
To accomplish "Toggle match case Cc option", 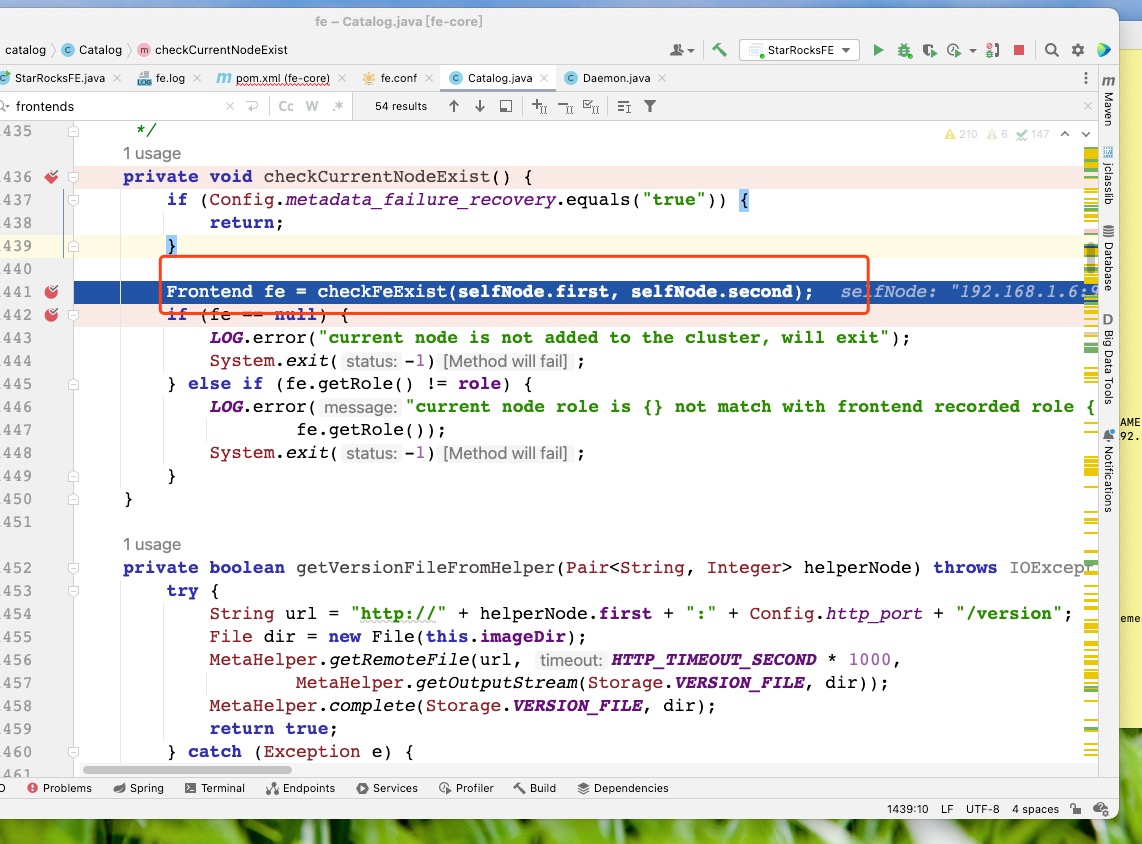I will point(286,106).
